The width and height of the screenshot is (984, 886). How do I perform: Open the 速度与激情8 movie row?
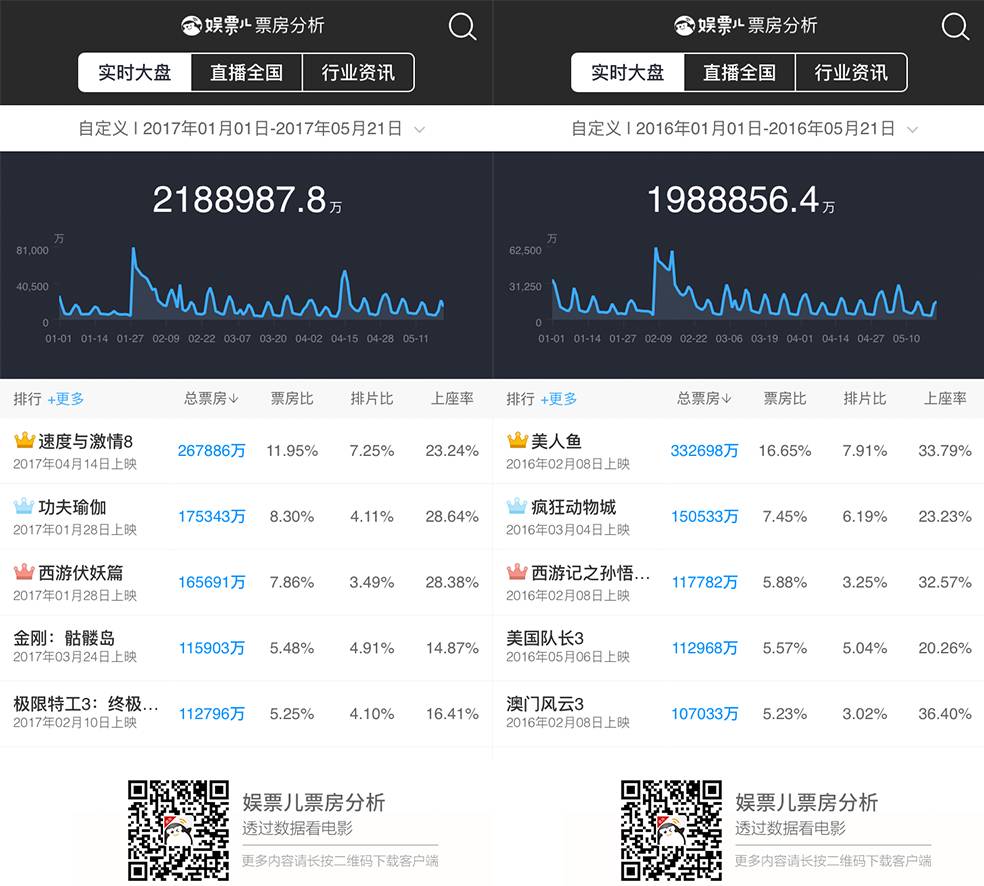point(246,451)
